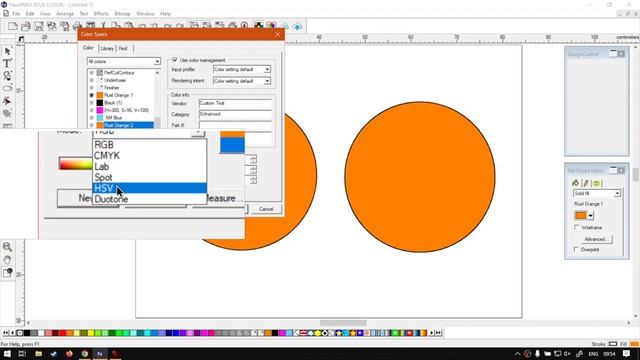Open the green effects tab in Fill/Stroke Editor
Image resolution: width=640 pixels, height=360 pixels.
point(596,183)
